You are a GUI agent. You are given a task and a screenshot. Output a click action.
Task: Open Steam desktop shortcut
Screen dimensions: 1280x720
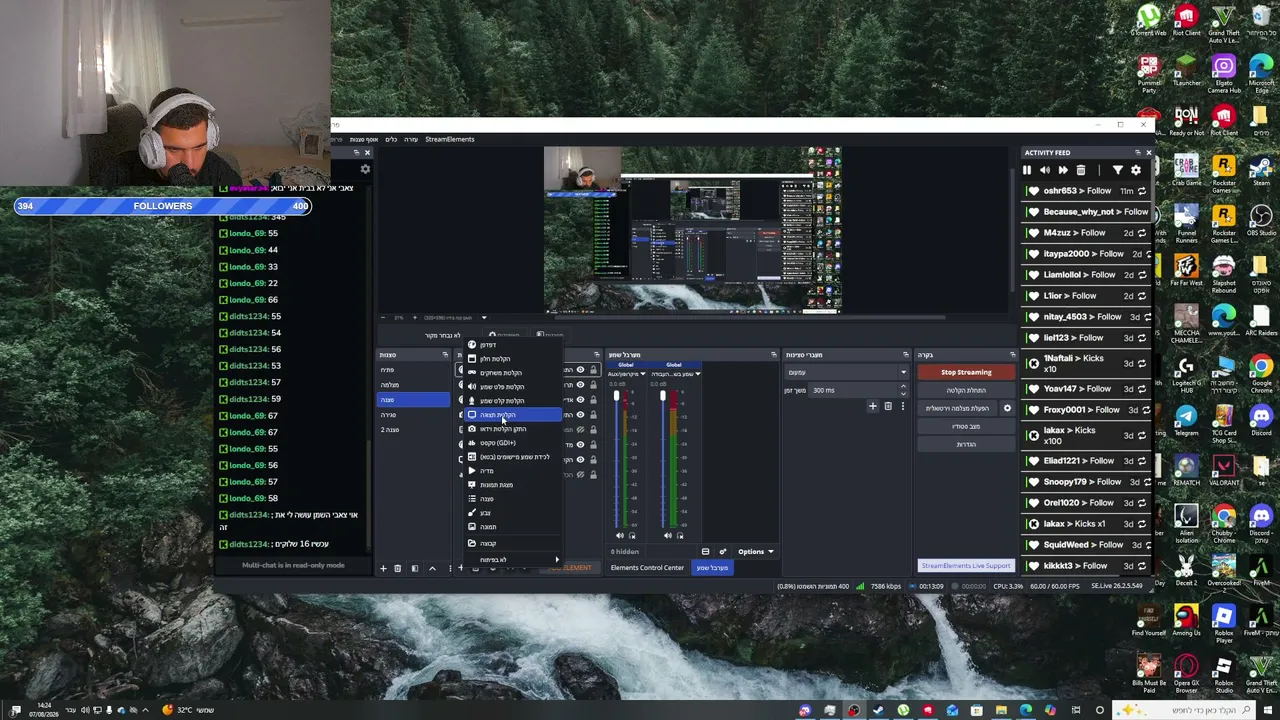pyautogui.click(x=1261, y=170)
